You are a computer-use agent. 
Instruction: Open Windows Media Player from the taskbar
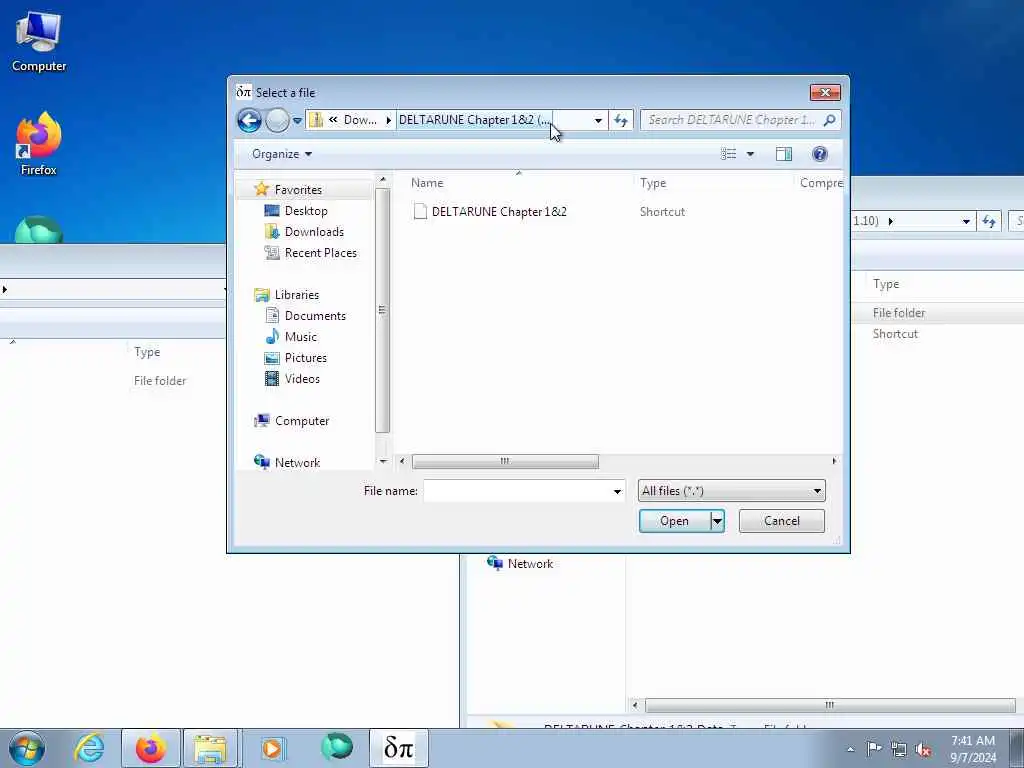click(x=272, y=748)
